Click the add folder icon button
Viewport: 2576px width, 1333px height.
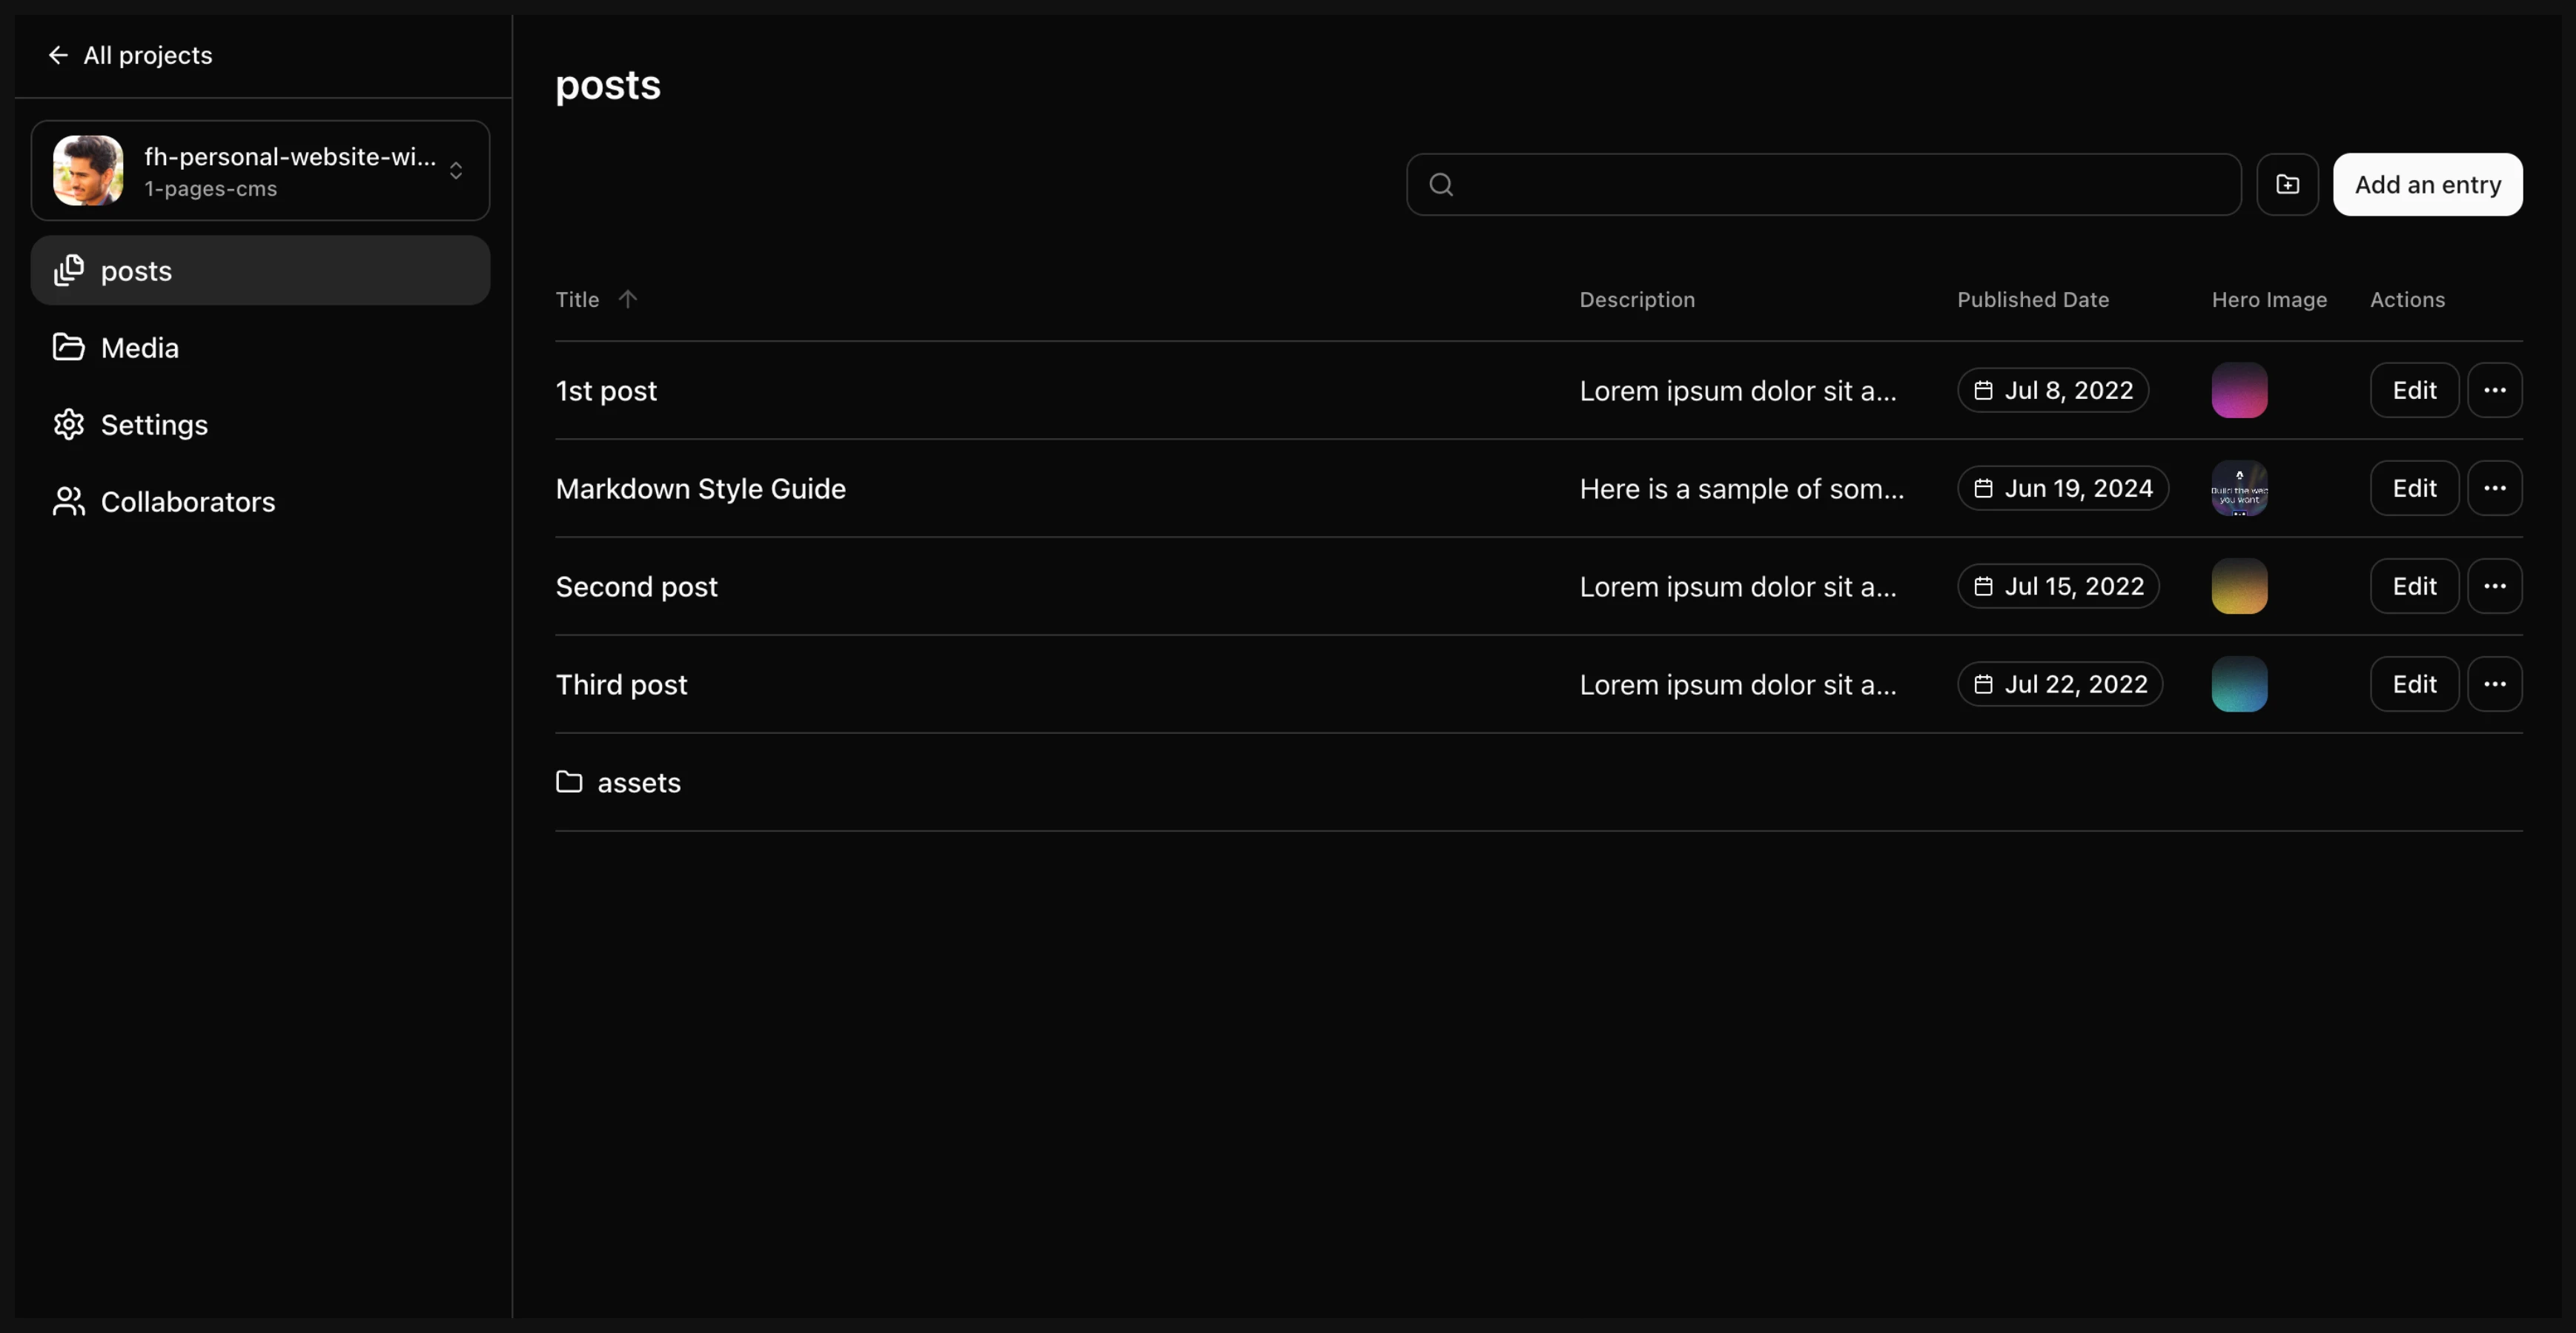(x=2287, y=184)
